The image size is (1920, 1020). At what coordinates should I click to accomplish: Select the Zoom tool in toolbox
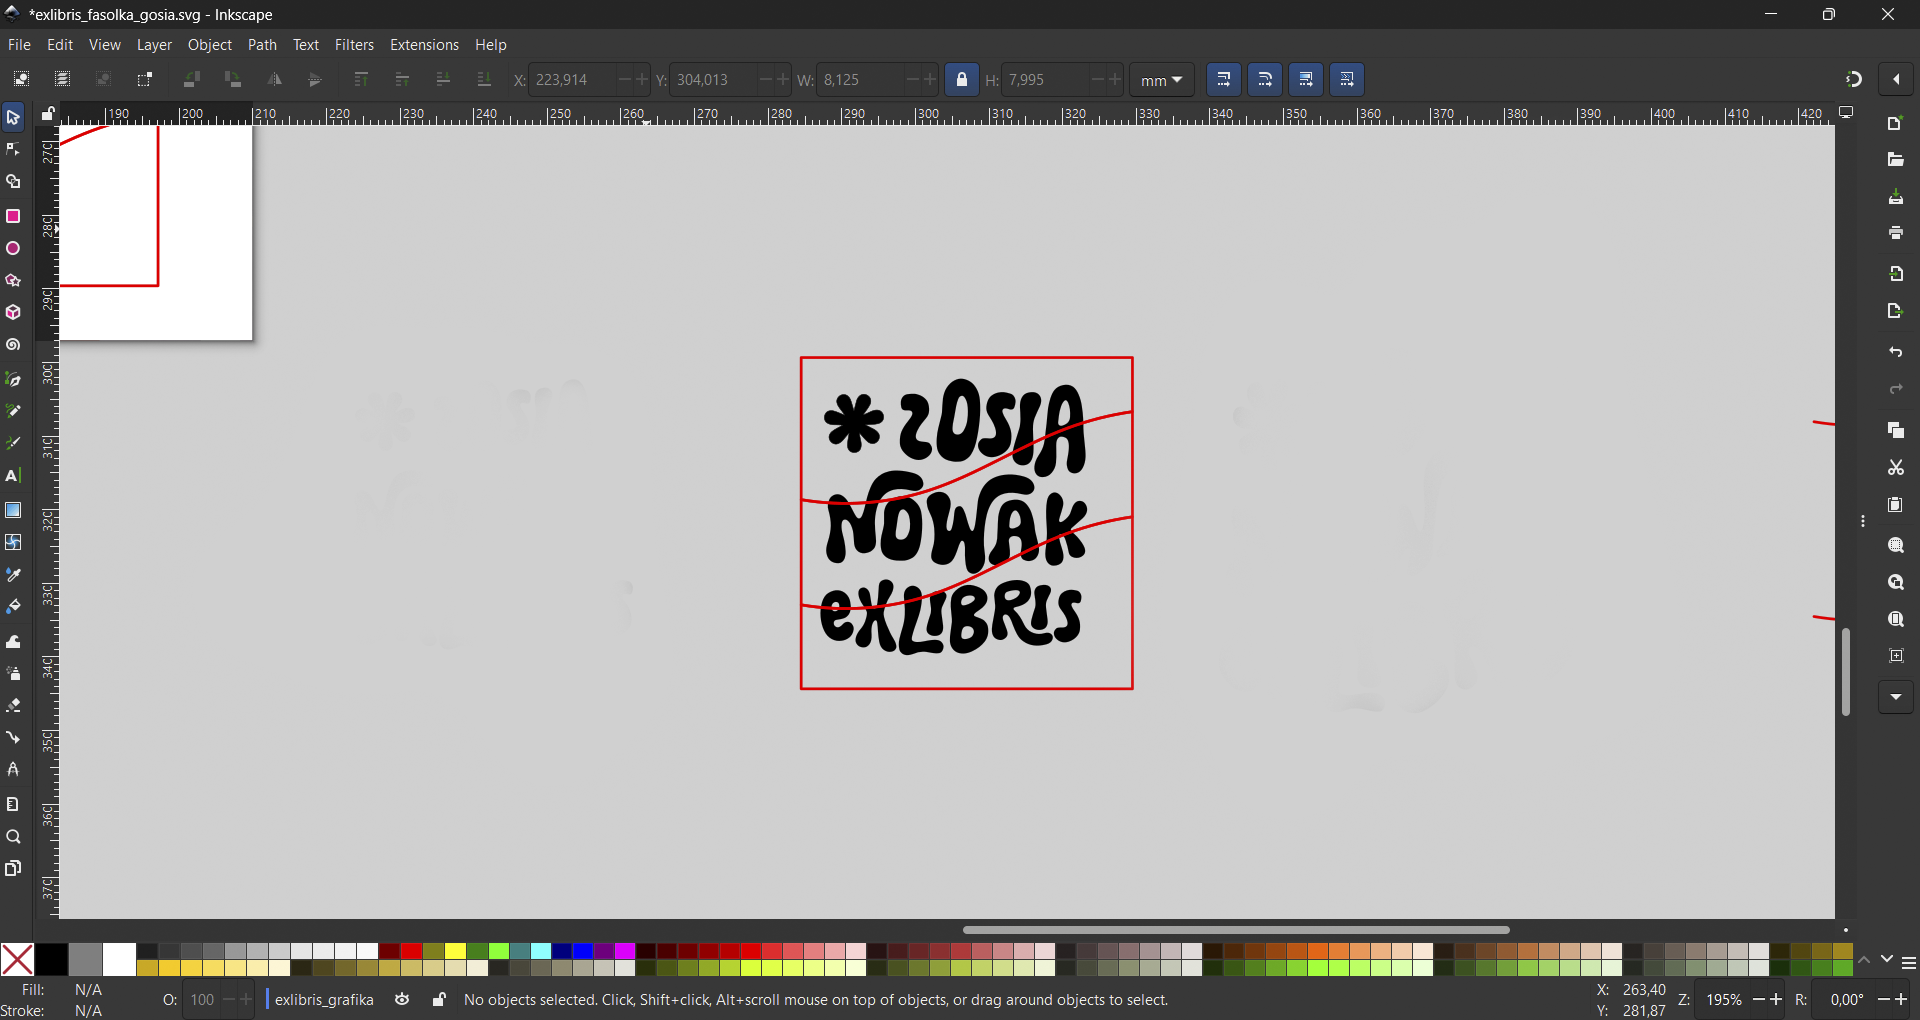click(x=13, y=837)
